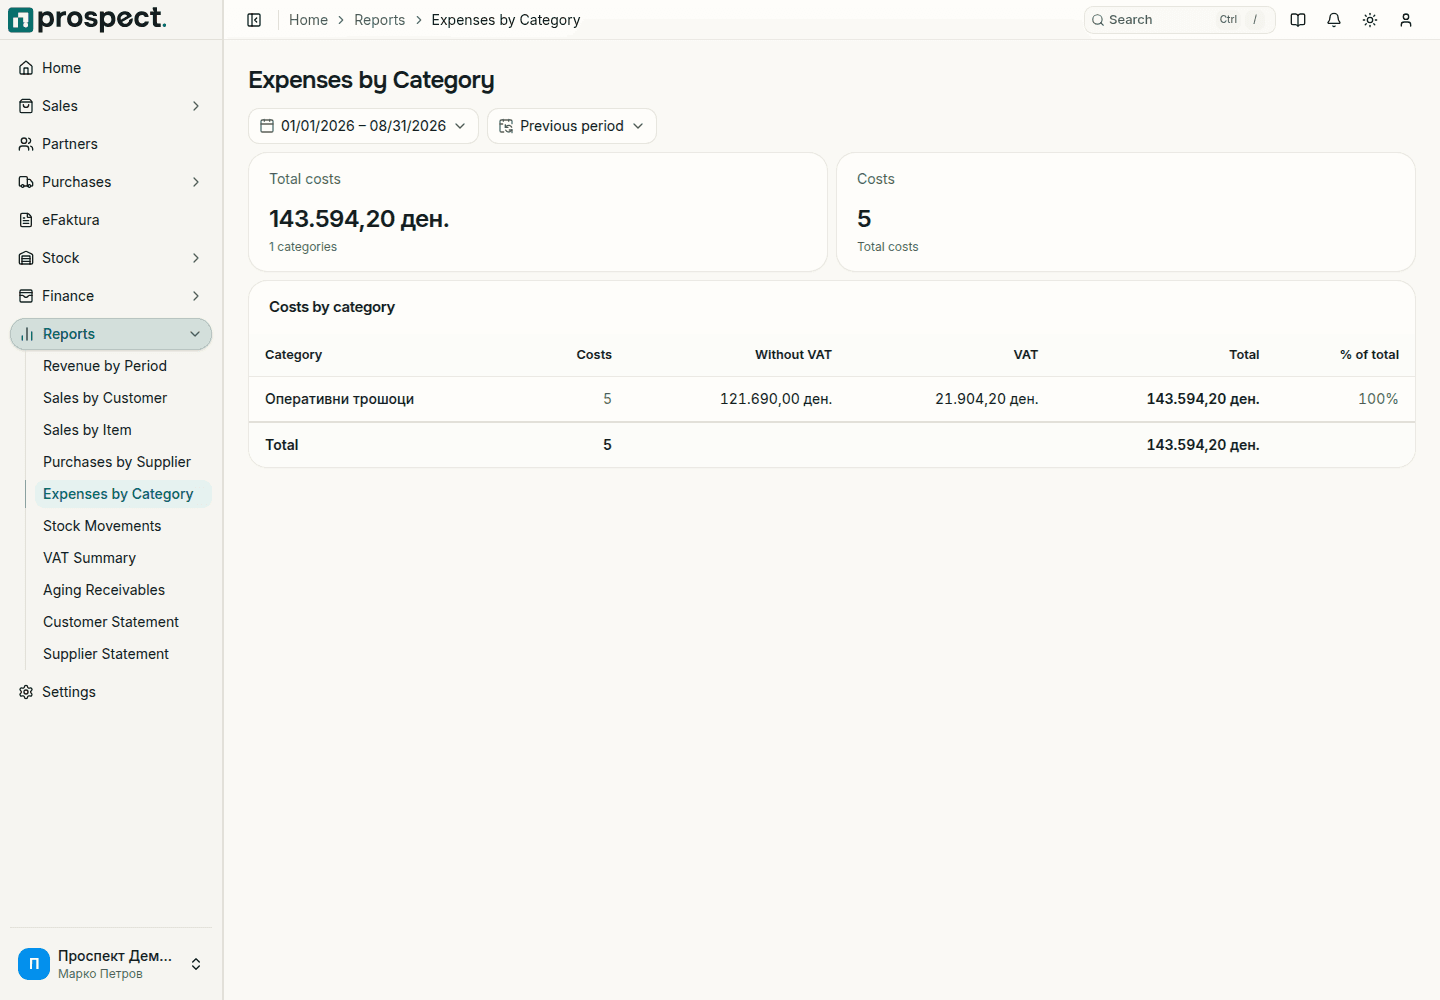The height and width of the screenshot is (1000, 1440).
Task: Expand the Stock menu chevron
Action: click(x=196, y=258)
